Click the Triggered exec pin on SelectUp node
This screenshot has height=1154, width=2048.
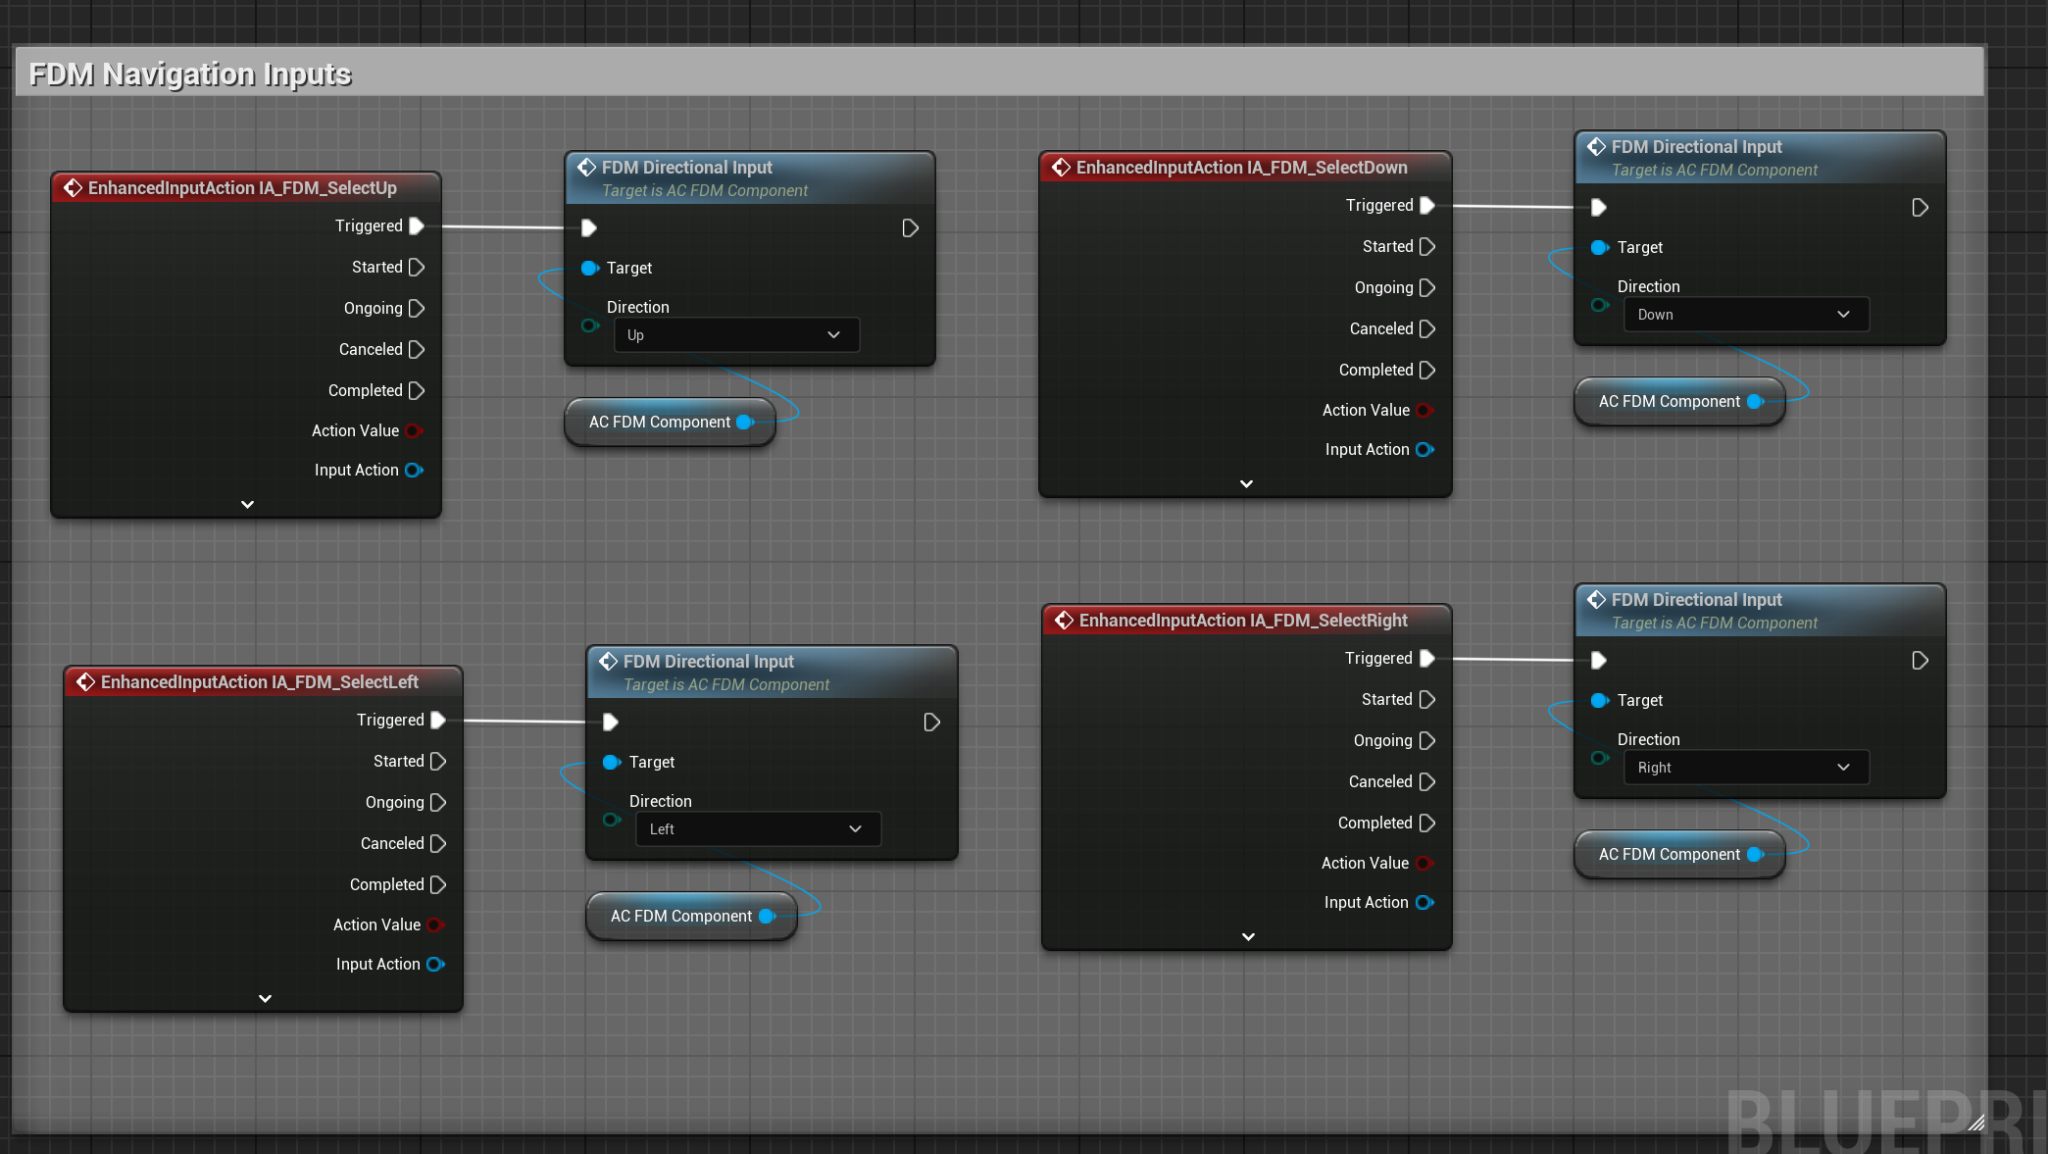pos(417,226)
